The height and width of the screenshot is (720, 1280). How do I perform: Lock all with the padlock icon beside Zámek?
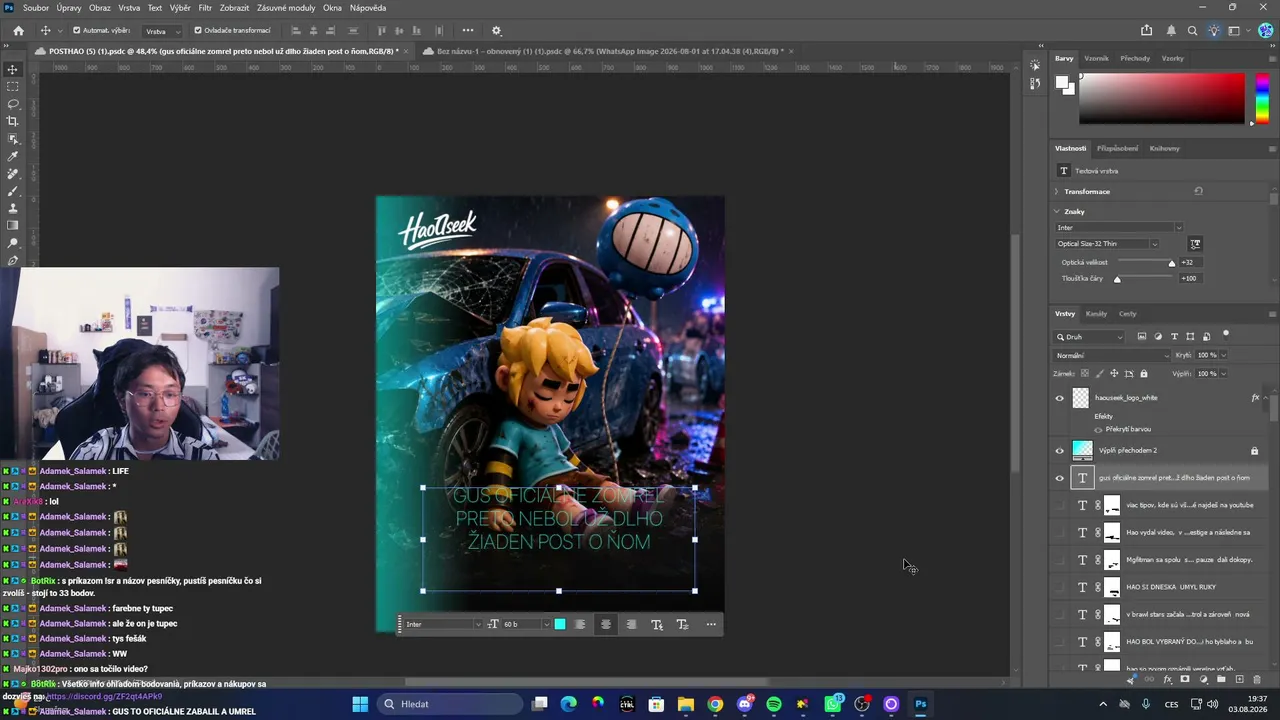1144,373
